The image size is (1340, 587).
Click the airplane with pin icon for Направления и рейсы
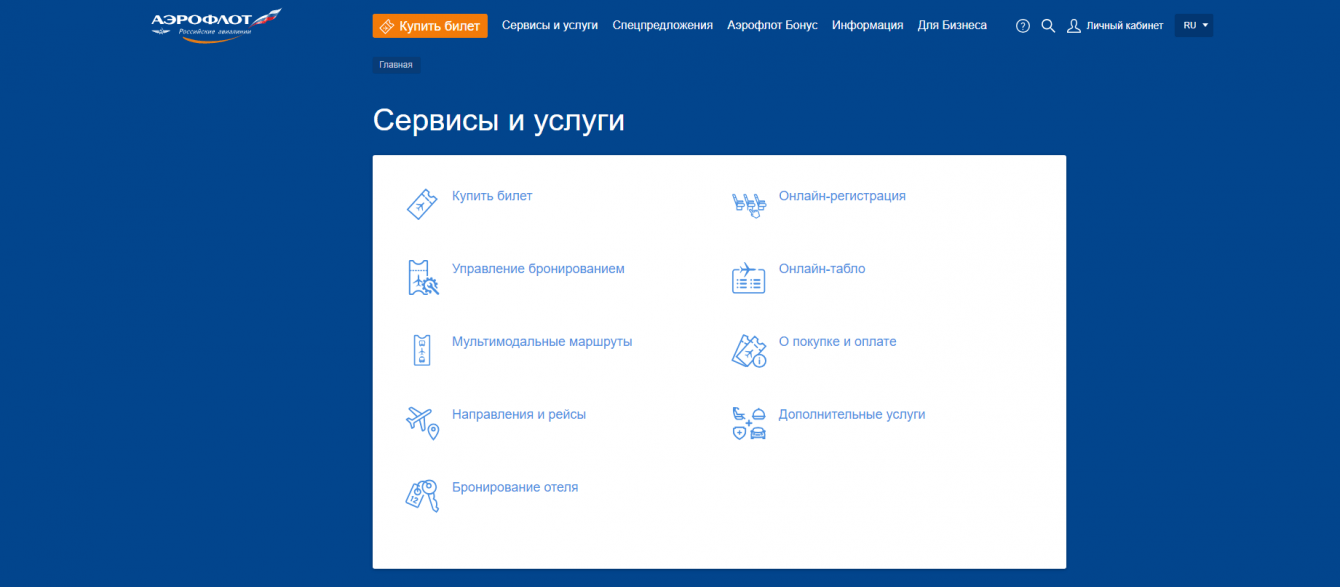tap(422, 423)
